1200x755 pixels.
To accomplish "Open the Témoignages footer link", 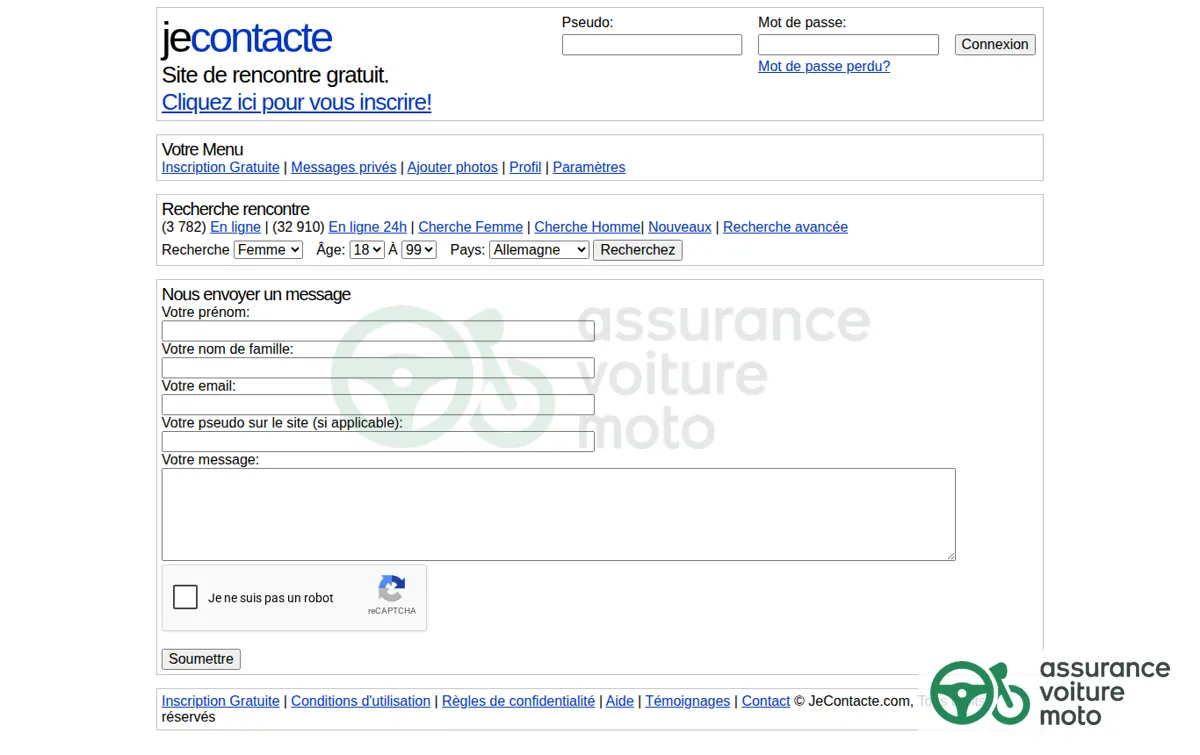I will pos(688,701).
